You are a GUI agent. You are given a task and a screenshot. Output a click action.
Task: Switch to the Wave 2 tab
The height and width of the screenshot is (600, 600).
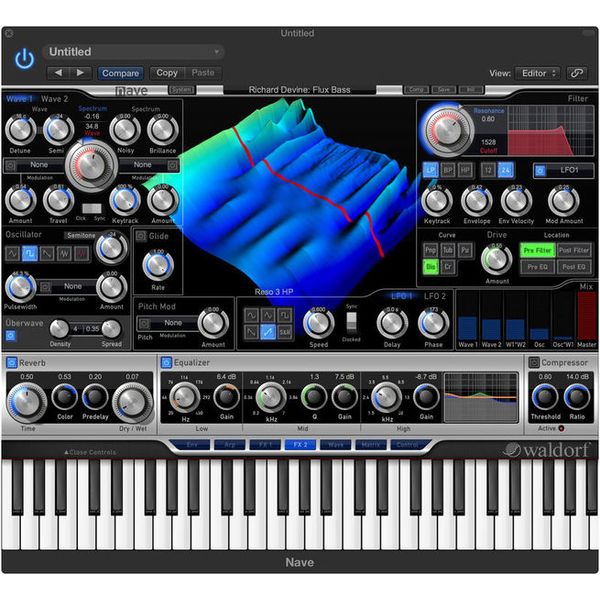(55, 99)
